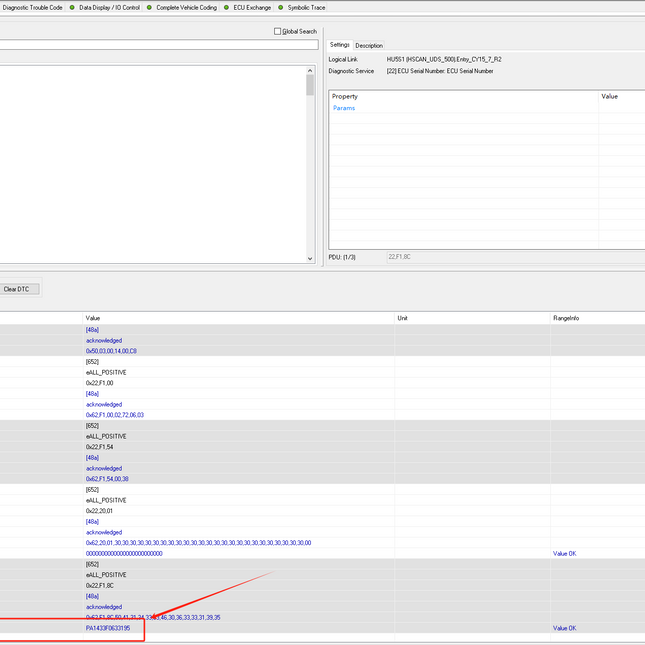Click the Value column header in results

tap(93, 318)
